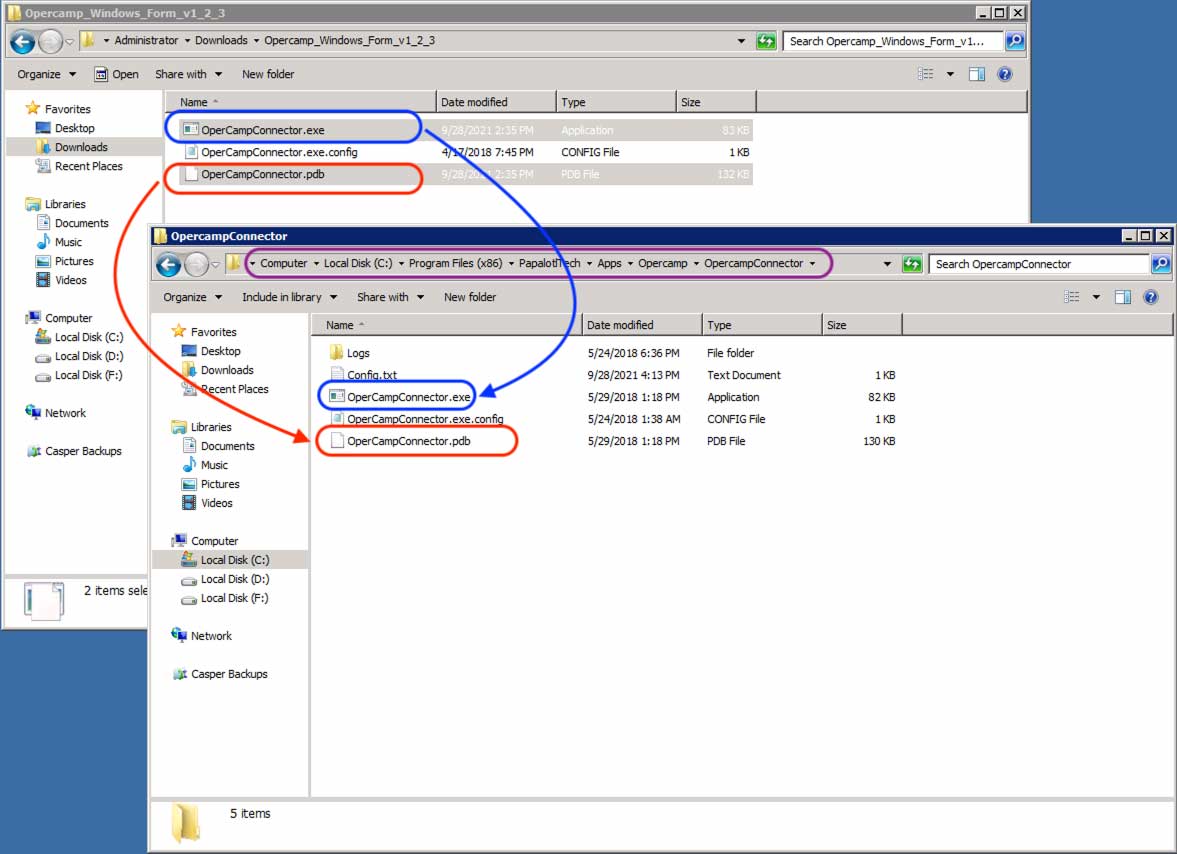Select OperCampConnector.exe.config in the front window
The width and height of the screenshot is (1177, 854).
tap(424, 419)
